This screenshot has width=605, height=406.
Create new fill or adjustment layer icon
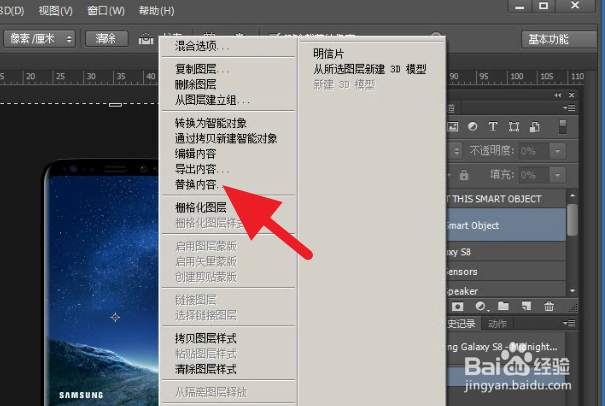click(481, 306)
